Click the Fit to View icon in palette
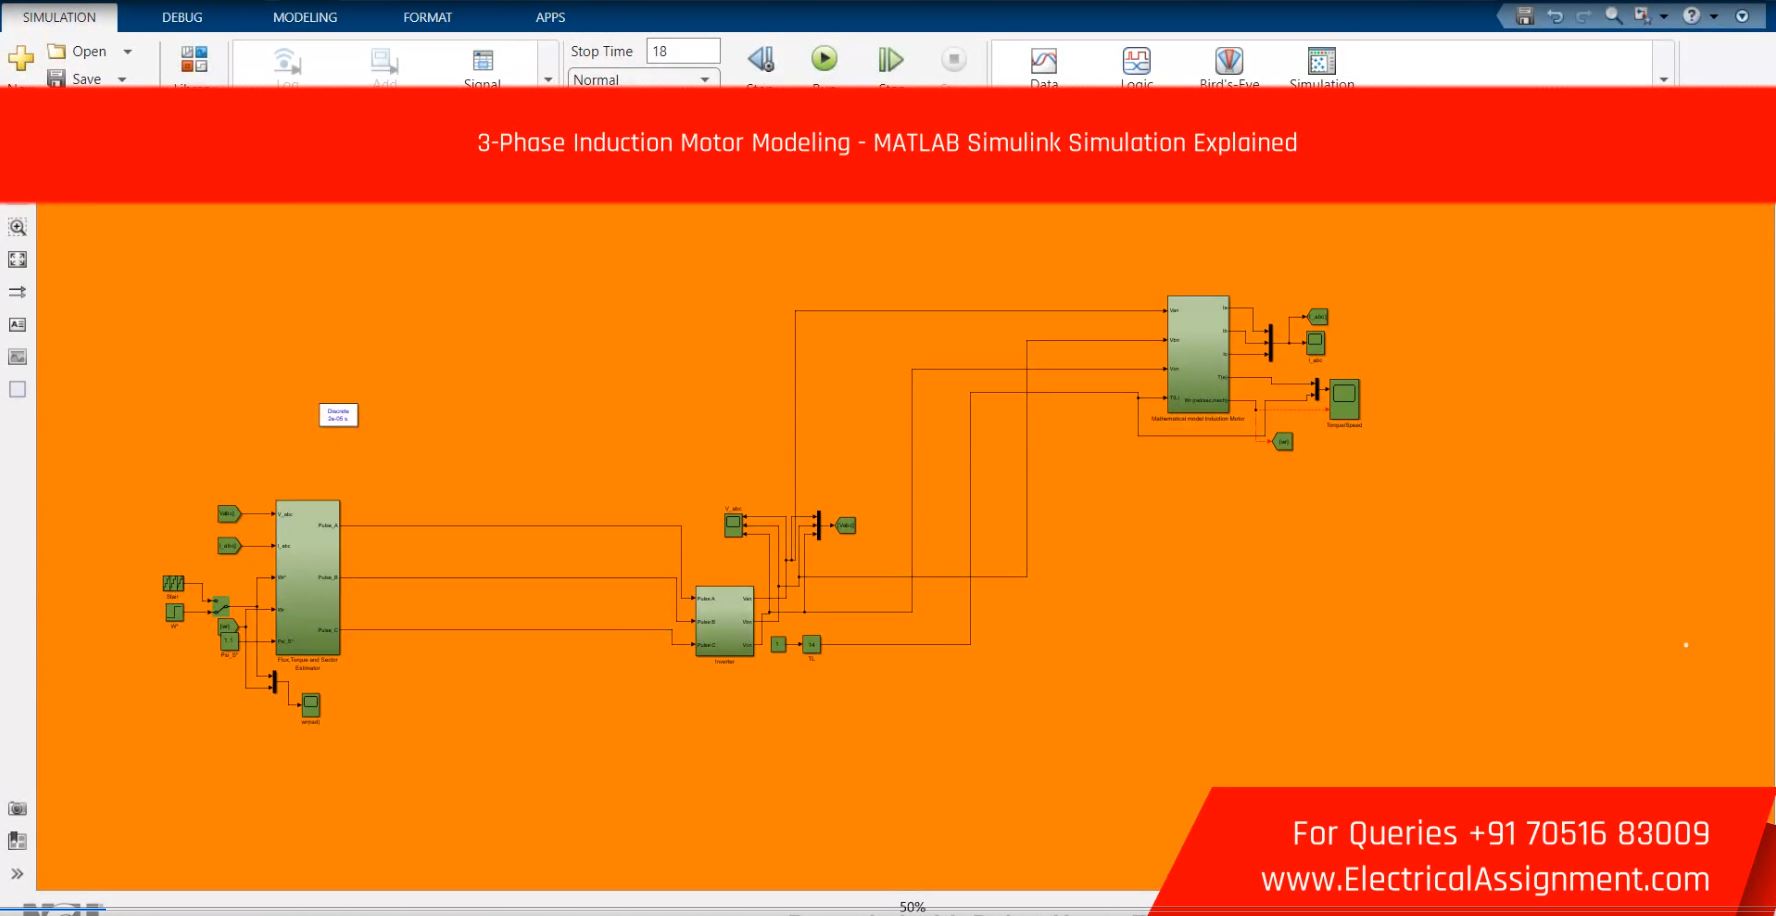1776x916 pixels. 18,260
